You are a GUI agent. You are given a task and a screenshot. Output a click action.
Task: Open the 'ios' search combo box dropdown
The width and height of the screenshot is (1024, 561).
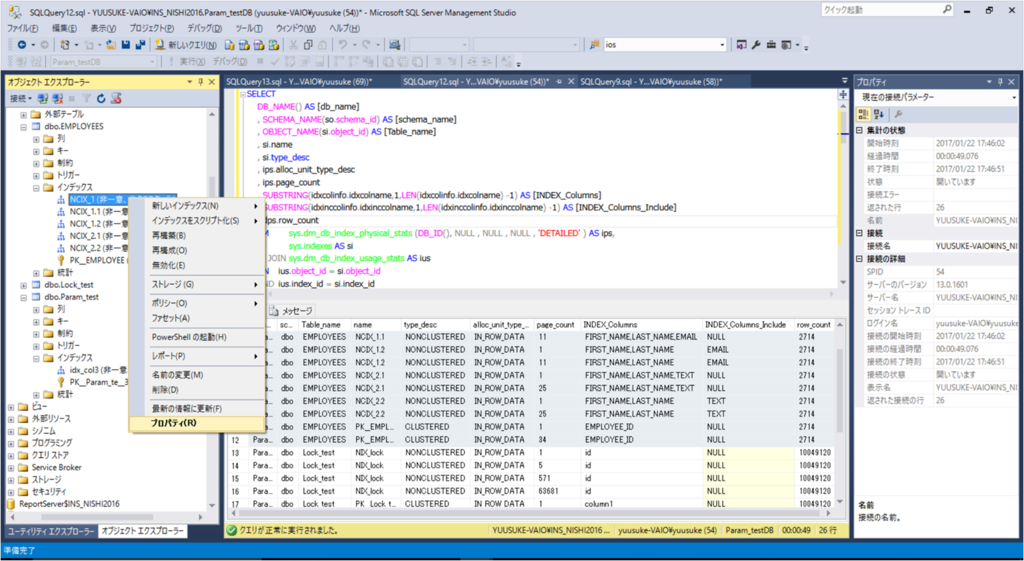click(722, 45)
